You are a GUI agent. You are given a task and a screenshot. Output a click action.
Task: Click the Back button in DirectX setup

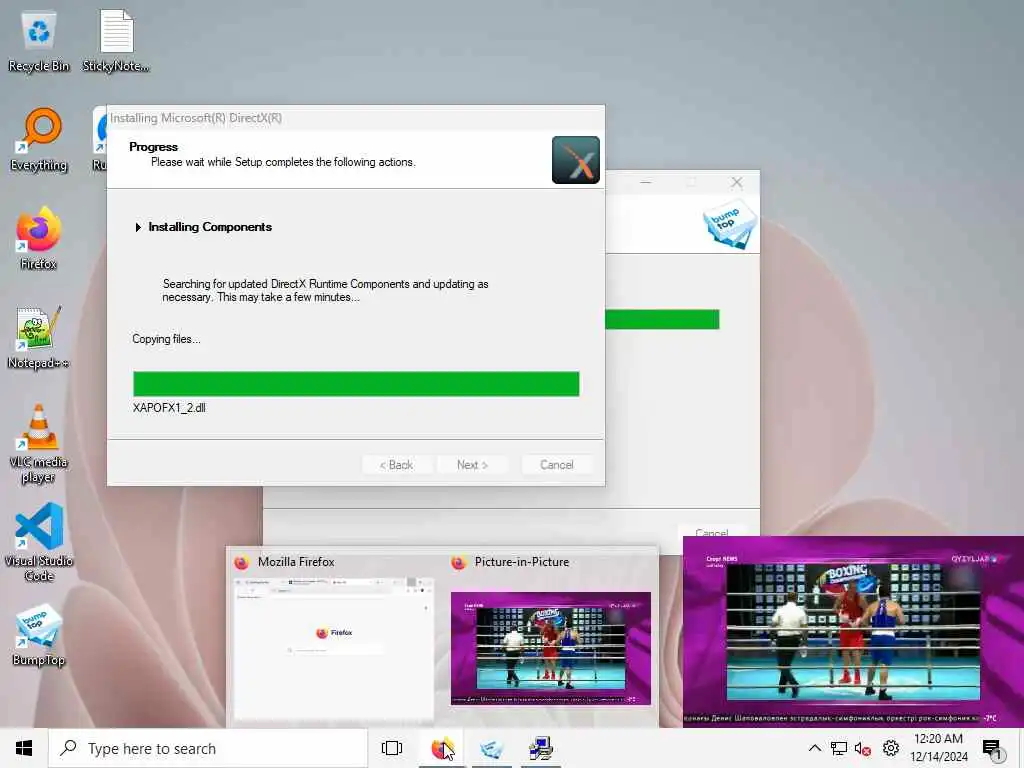[x=396, y=465]
